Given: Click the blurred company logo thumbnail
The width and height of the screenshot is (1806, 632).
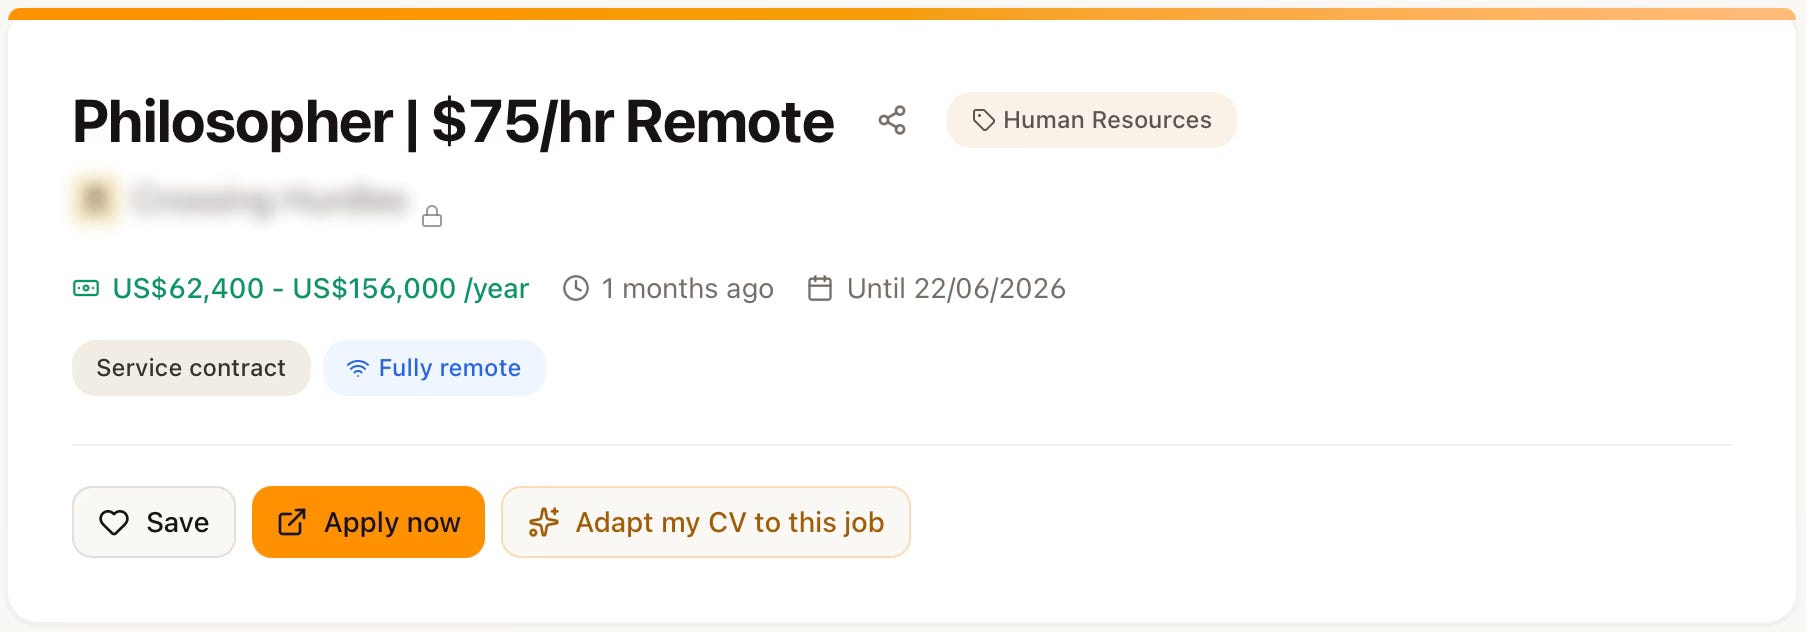Looking at the screenshot, I should [x=96, y=200].
